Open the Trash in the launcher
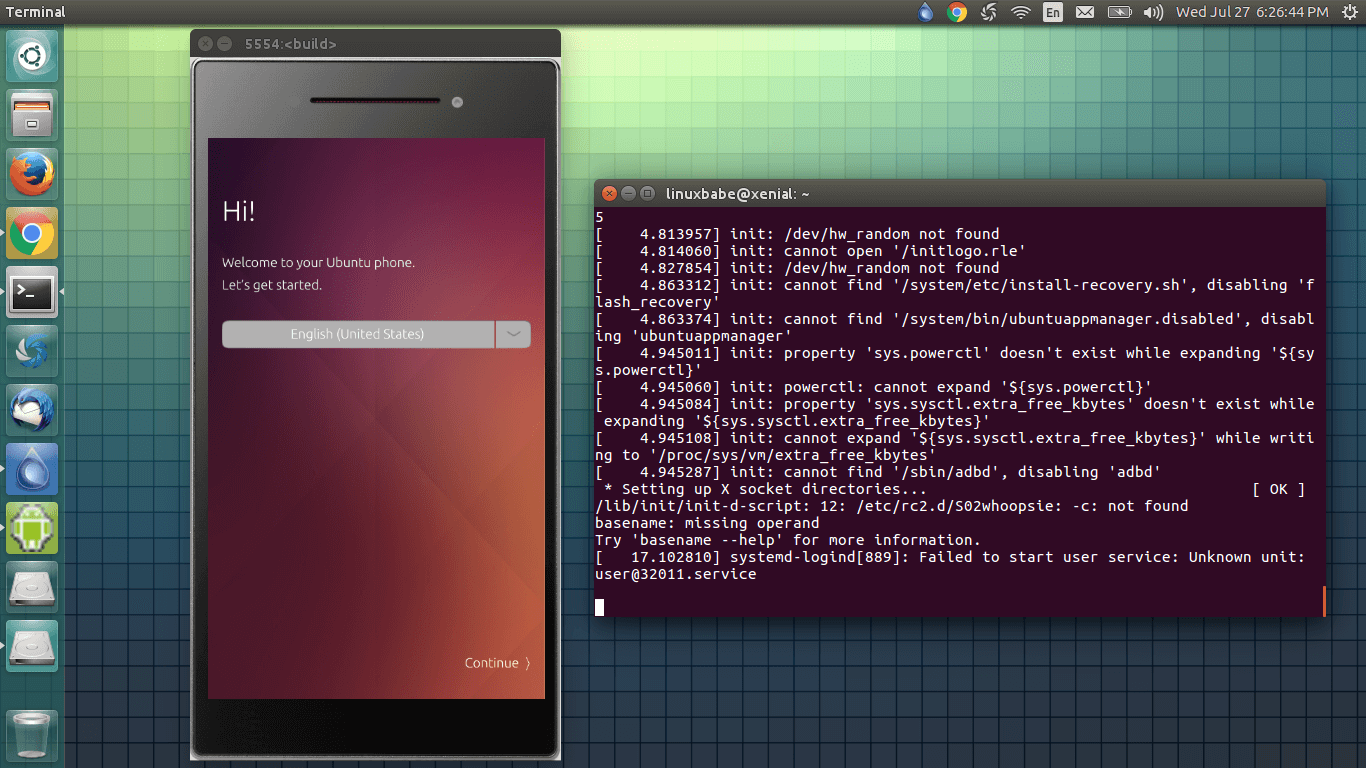 32,733
